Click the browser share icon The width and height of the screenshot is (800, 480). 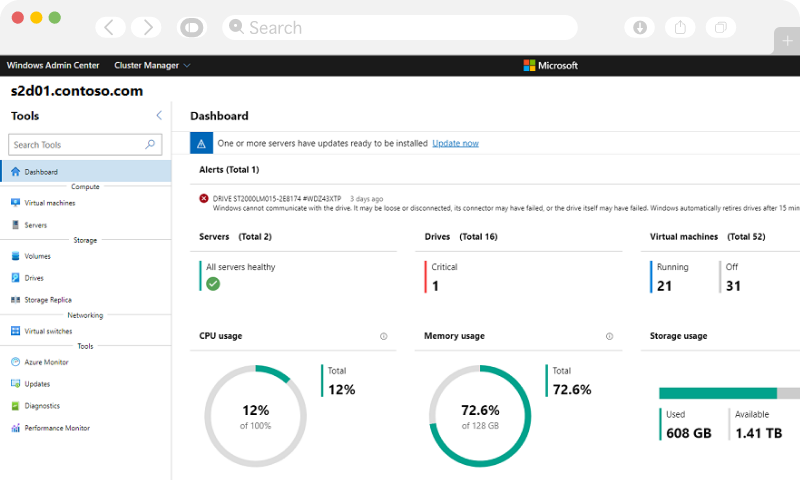[x=680, y=27]
